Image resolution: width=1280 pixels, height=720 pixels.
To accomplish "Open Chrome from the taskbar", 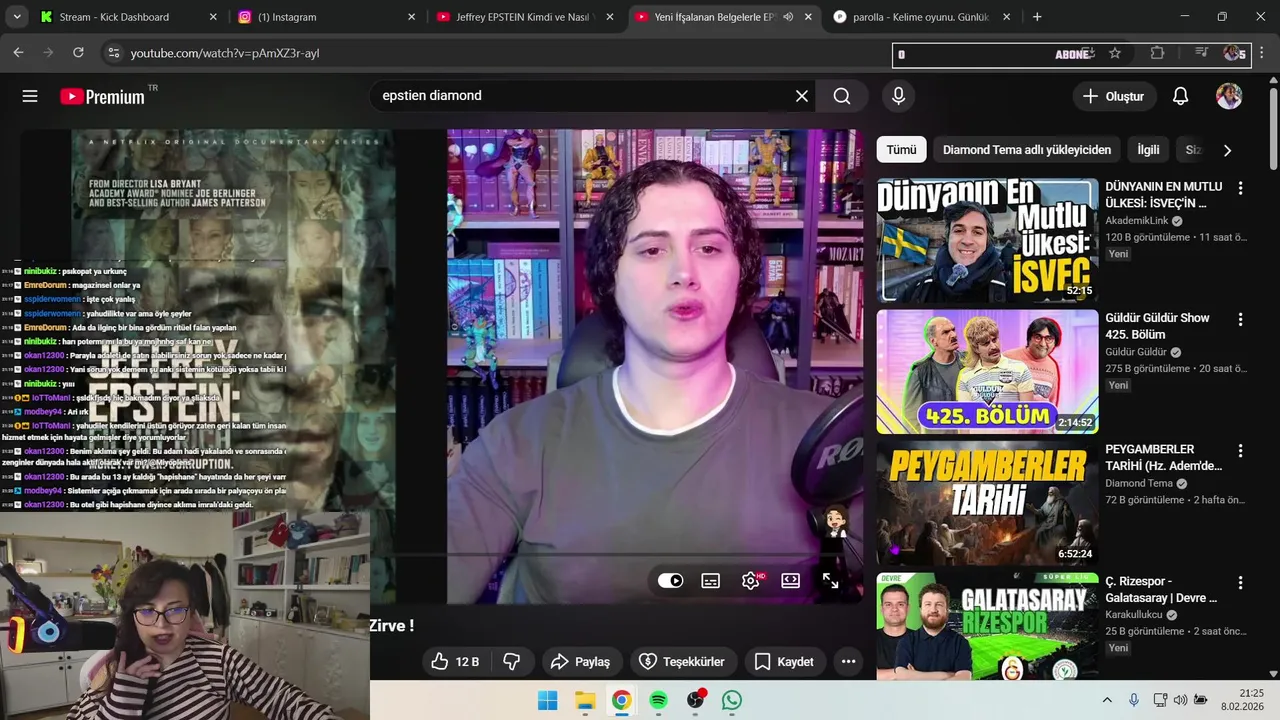I will click(621, 700).
